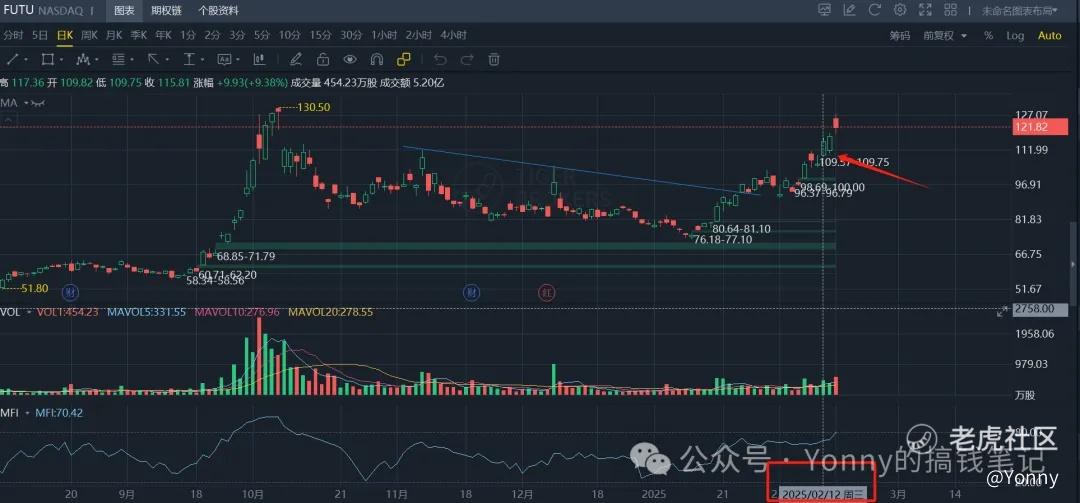Image resolution: width=1080 pixels, height=503 pixels.
Task: Select the trend line drawing tool
Action: (x=10, y=59)
